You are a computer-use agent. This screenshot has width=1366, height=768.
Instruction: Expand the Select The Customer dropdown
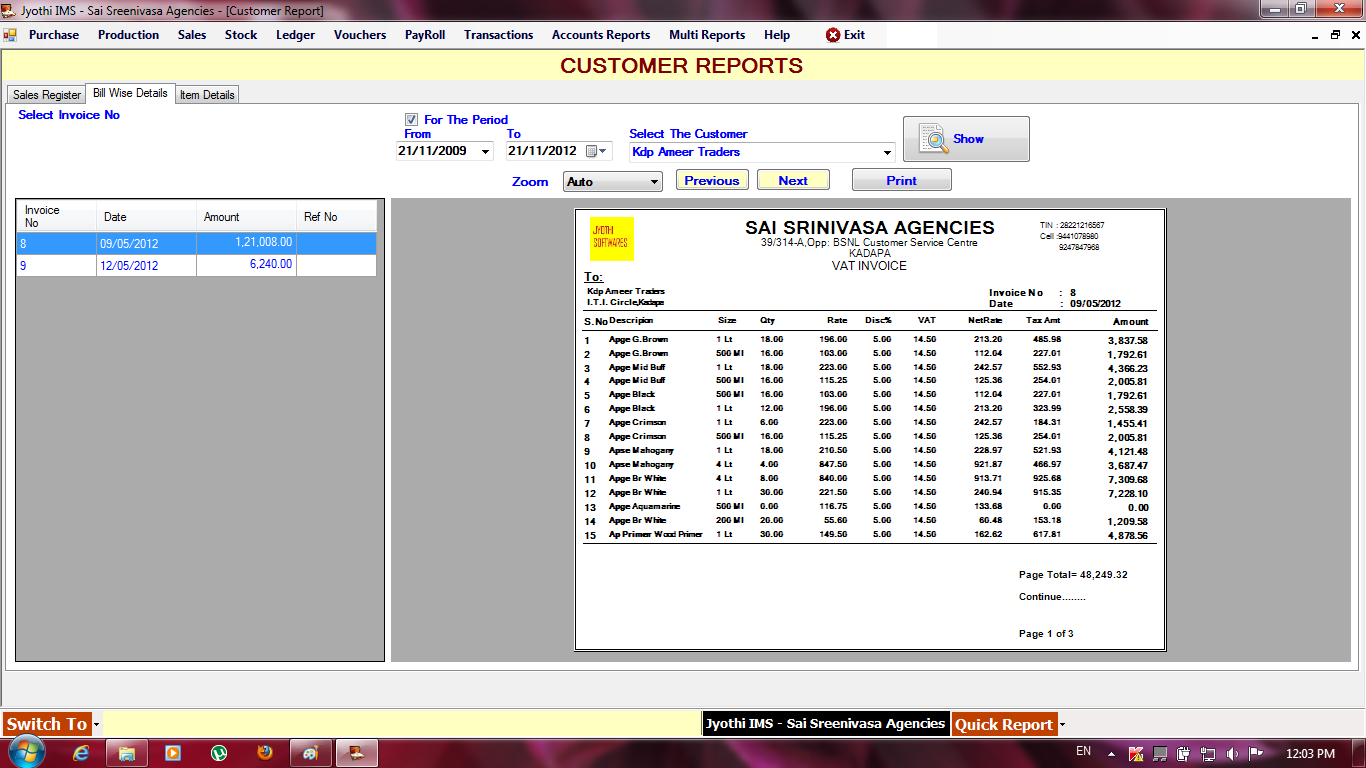(x=887, y=153)
